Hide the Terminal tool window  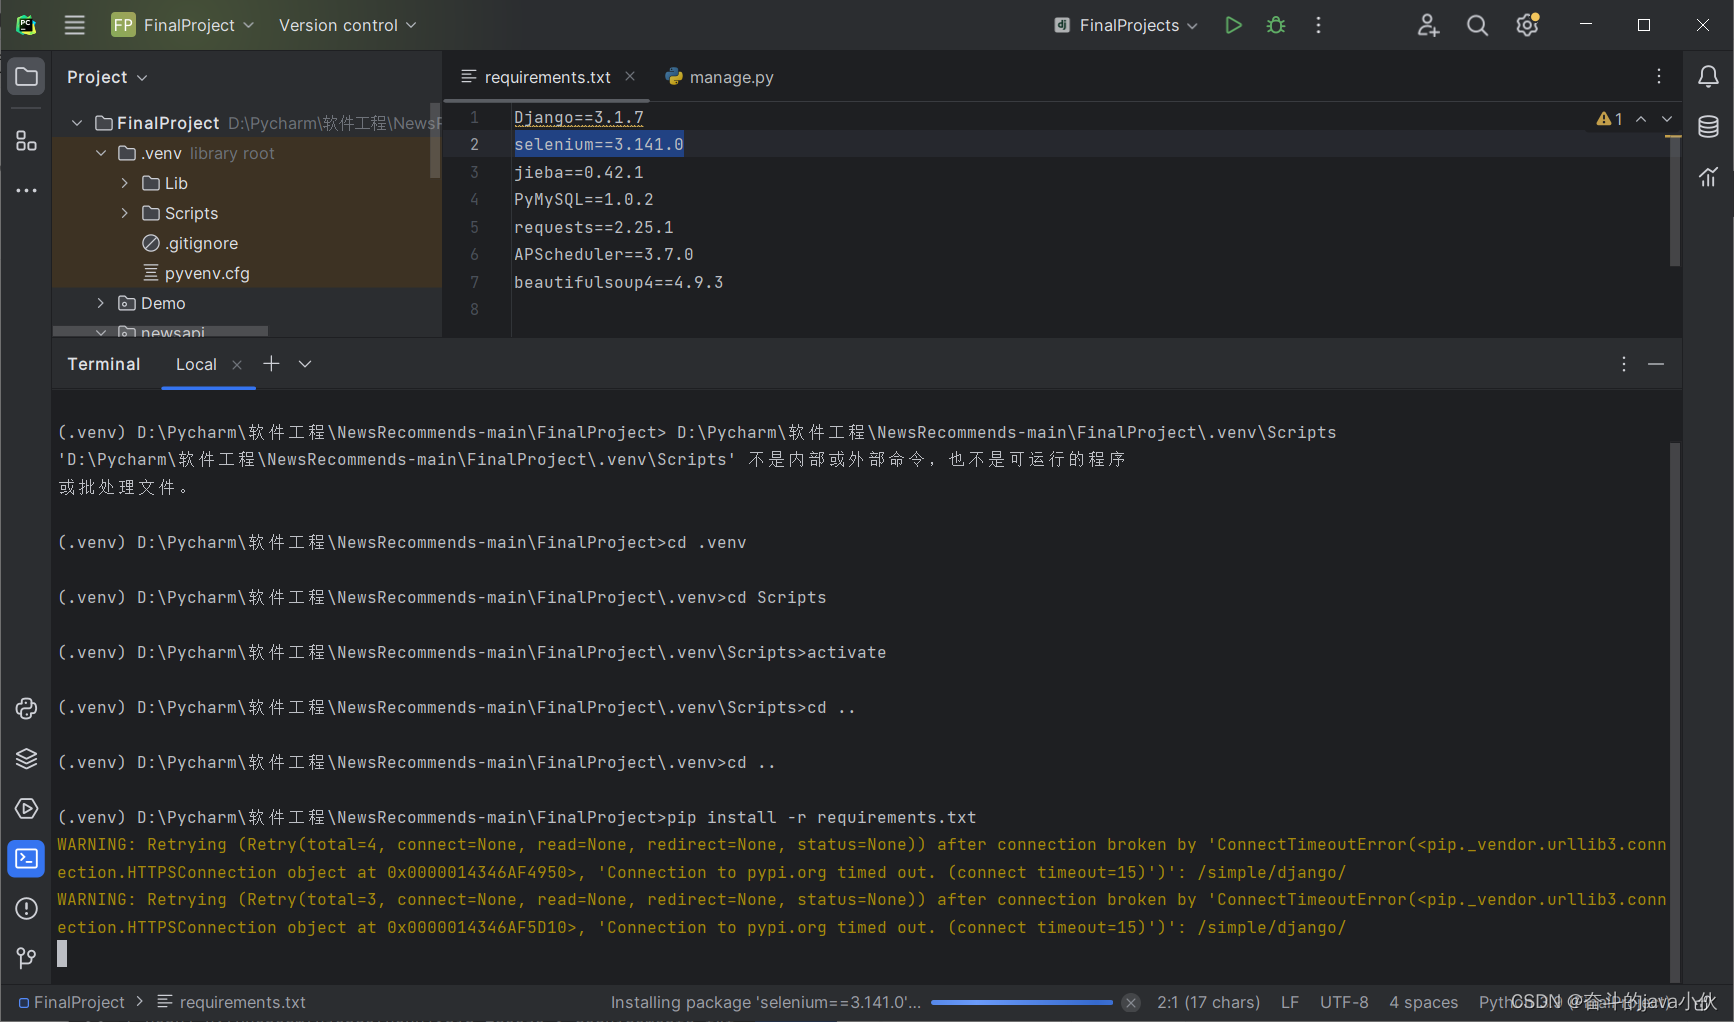1656,364
